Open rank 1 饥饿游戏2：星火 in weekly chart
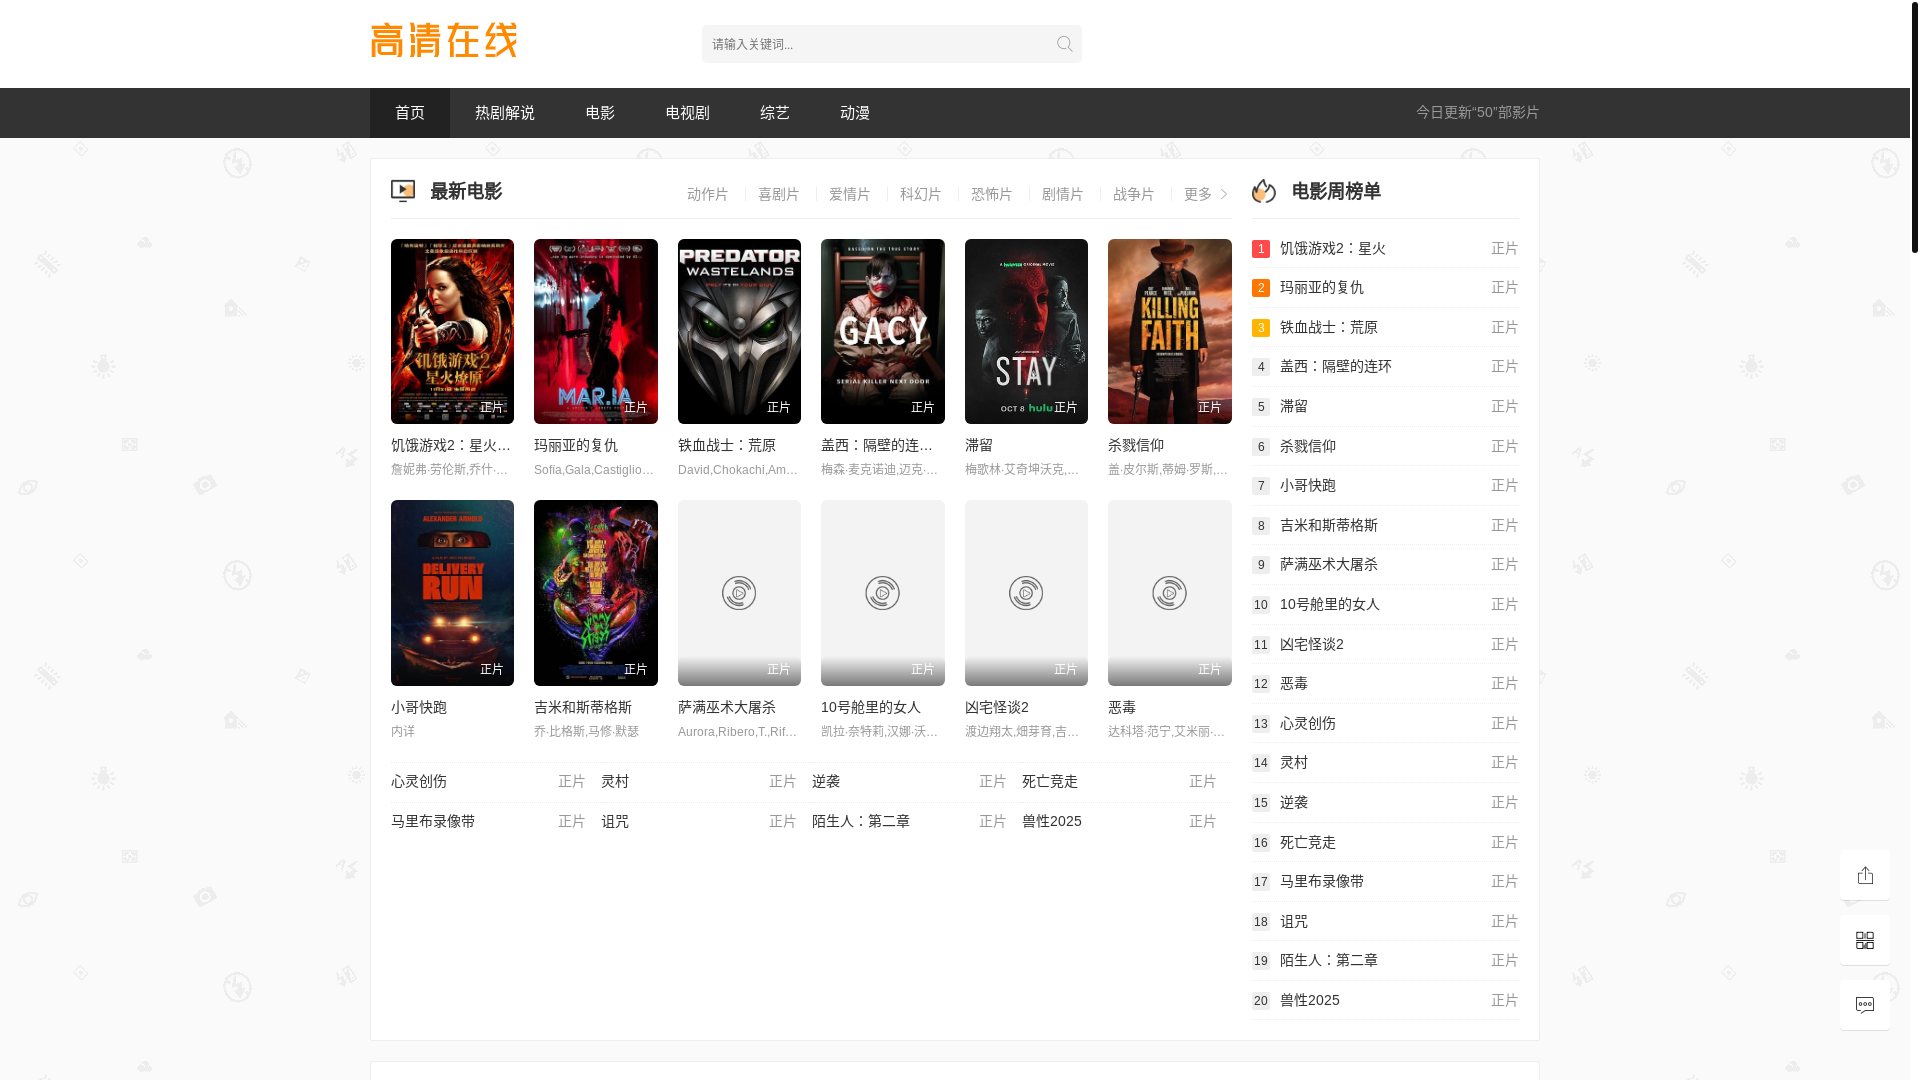 (1385, 248)
